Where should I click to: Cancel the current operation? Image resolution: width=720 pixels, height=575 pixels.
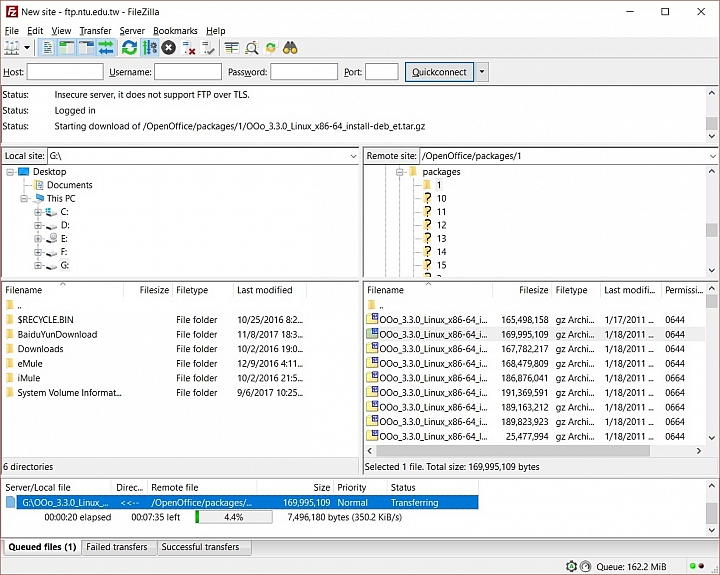169,48
